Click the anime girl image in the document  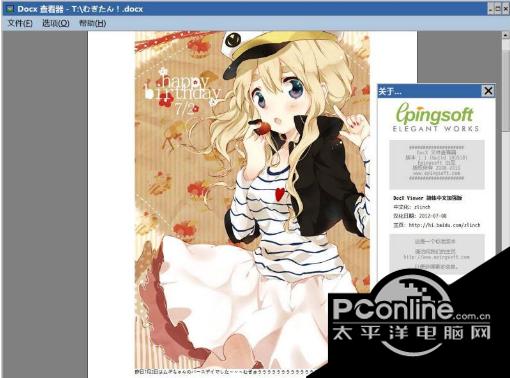point(252,200)
